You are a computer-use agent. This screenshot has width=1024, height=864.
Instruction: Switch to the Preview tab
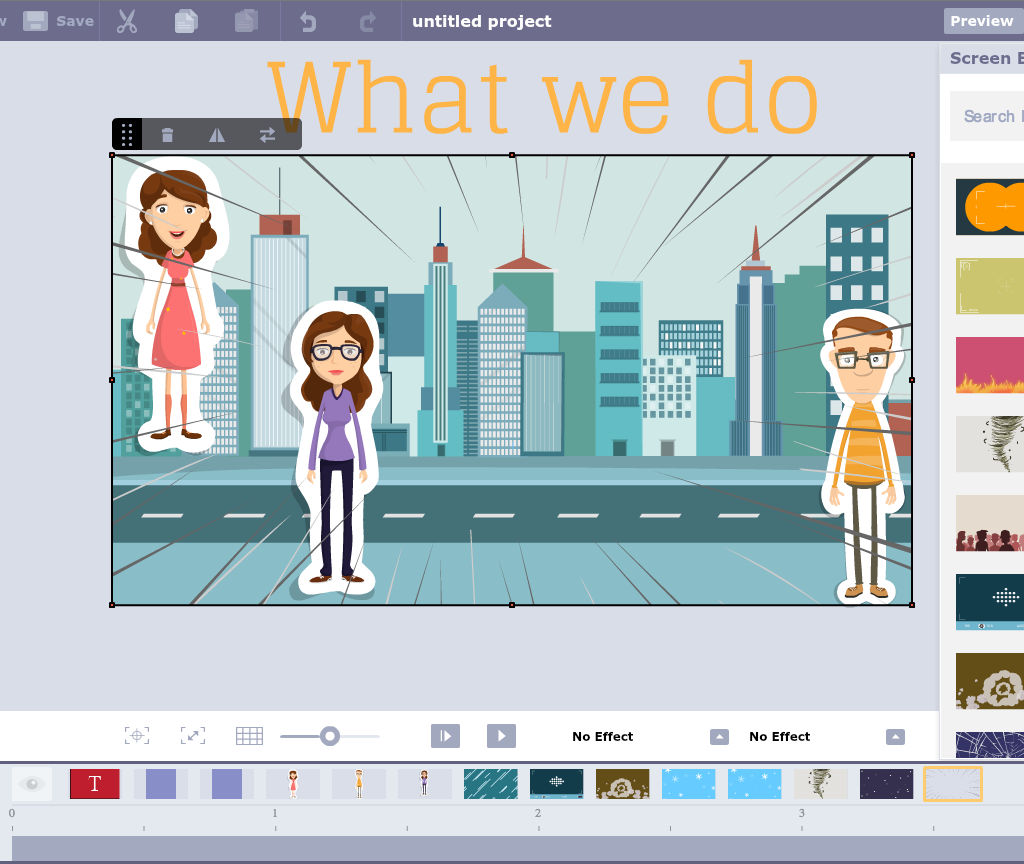[x=981, y=21]
